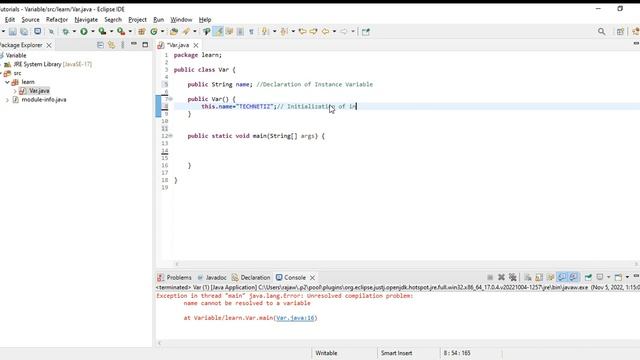
Task: Open Var.java:16 stack trace link
Action: coord(295,318)
